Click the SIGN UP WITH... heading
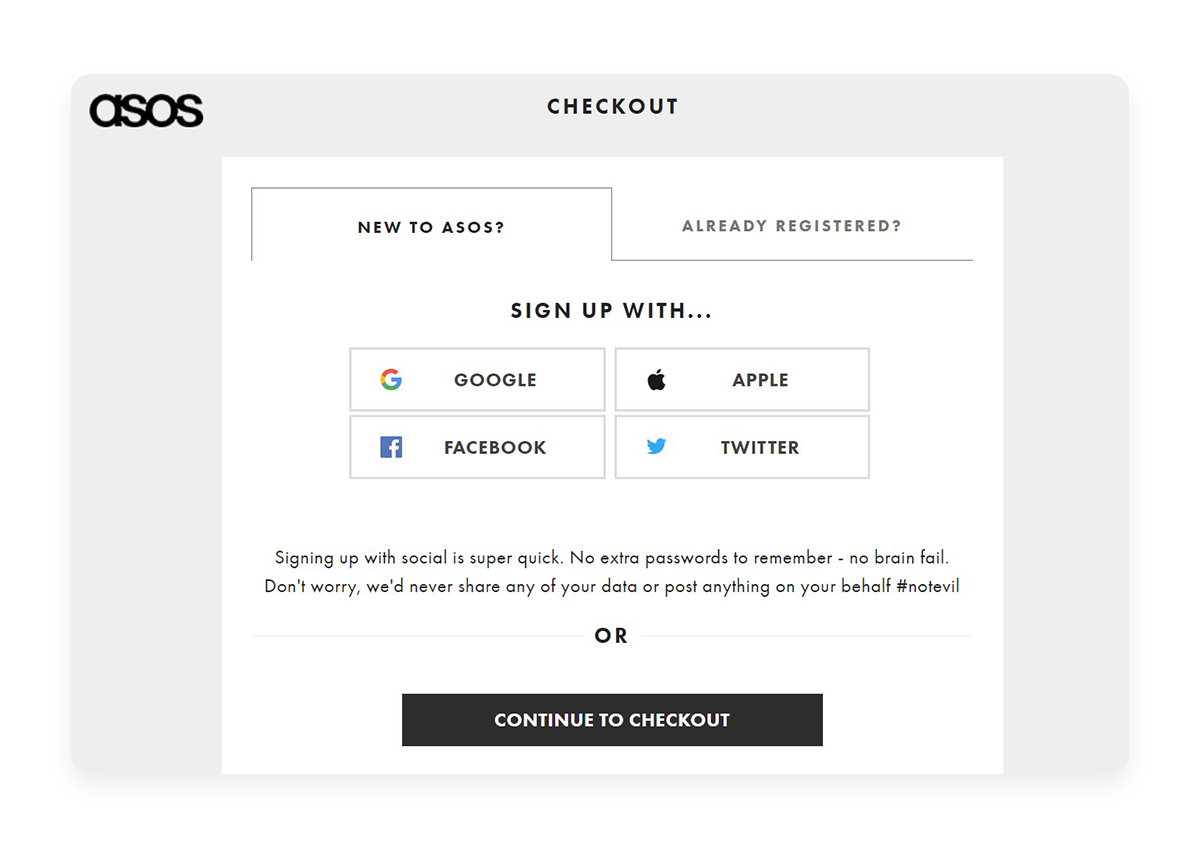Image resolution: width=1200 pixels, height=850 pixels. click(612, 311)
